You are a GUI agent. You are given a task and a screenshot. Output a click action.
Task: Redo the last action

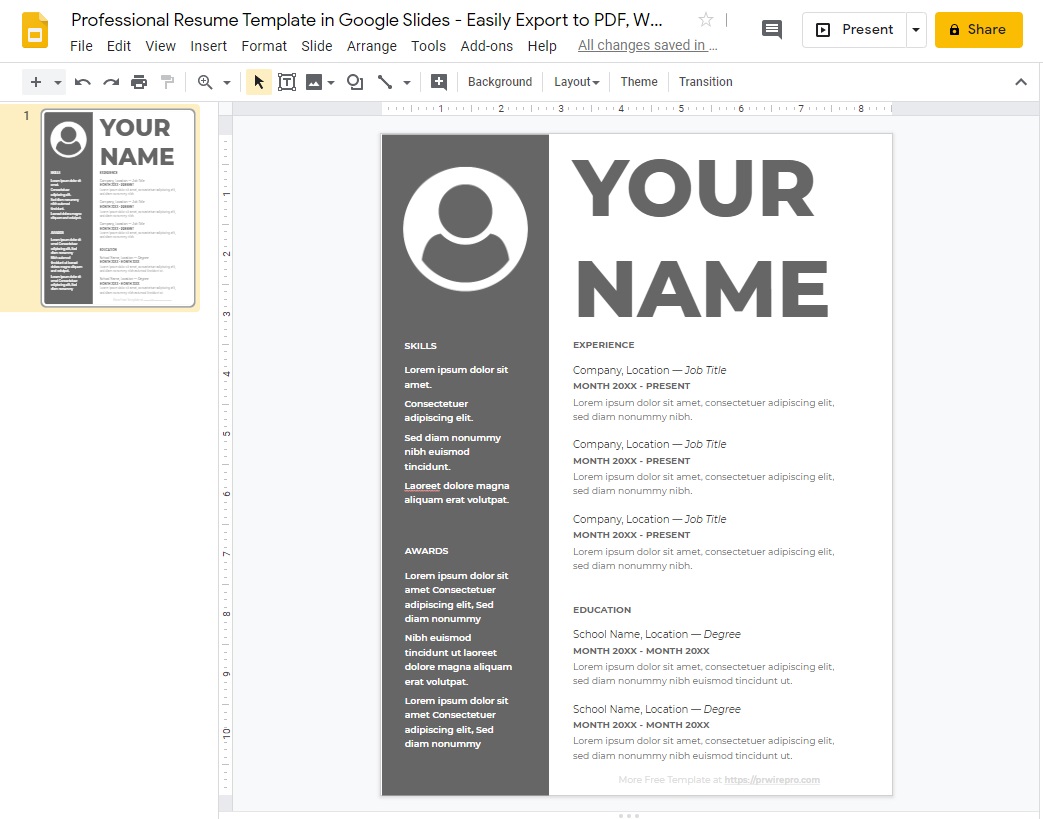click(x=110, y=82)
